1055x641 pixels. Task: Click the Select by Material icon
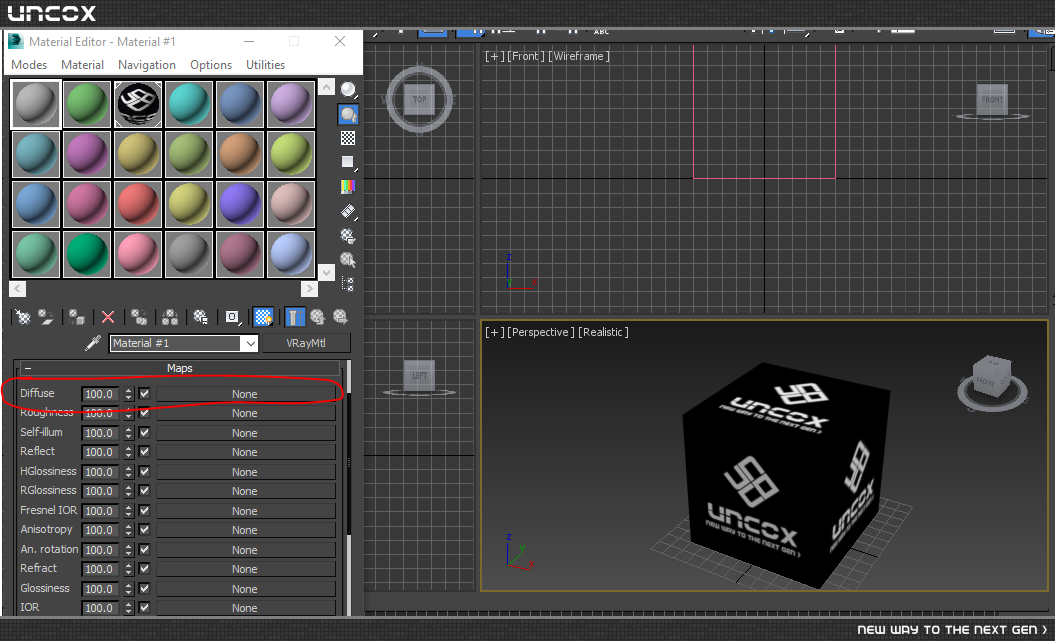[x=348, y=260]
